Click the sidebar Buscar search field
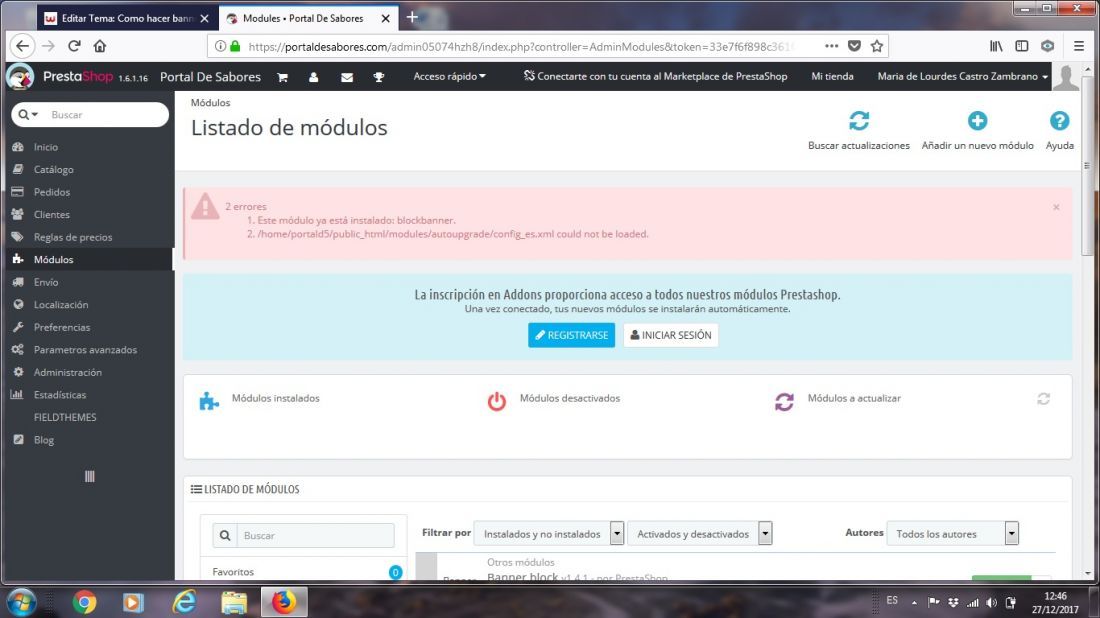 pyautogui.click(x=105, y=114)
